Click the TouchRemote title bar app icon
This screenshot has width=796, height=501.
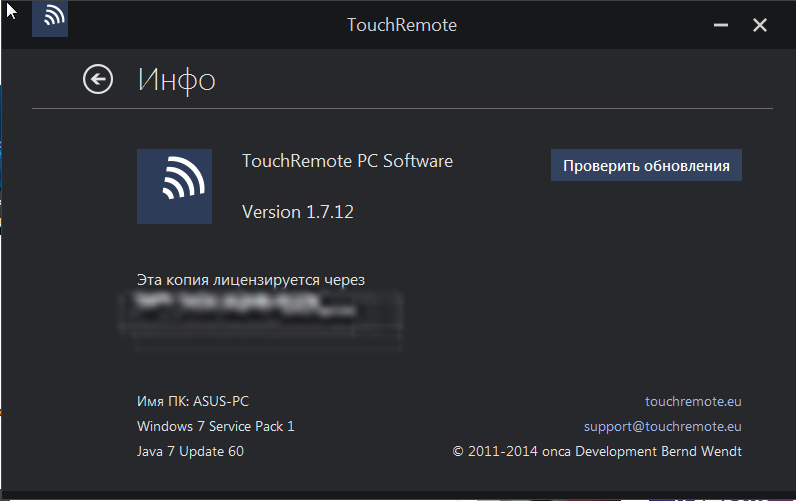(50, 18)
